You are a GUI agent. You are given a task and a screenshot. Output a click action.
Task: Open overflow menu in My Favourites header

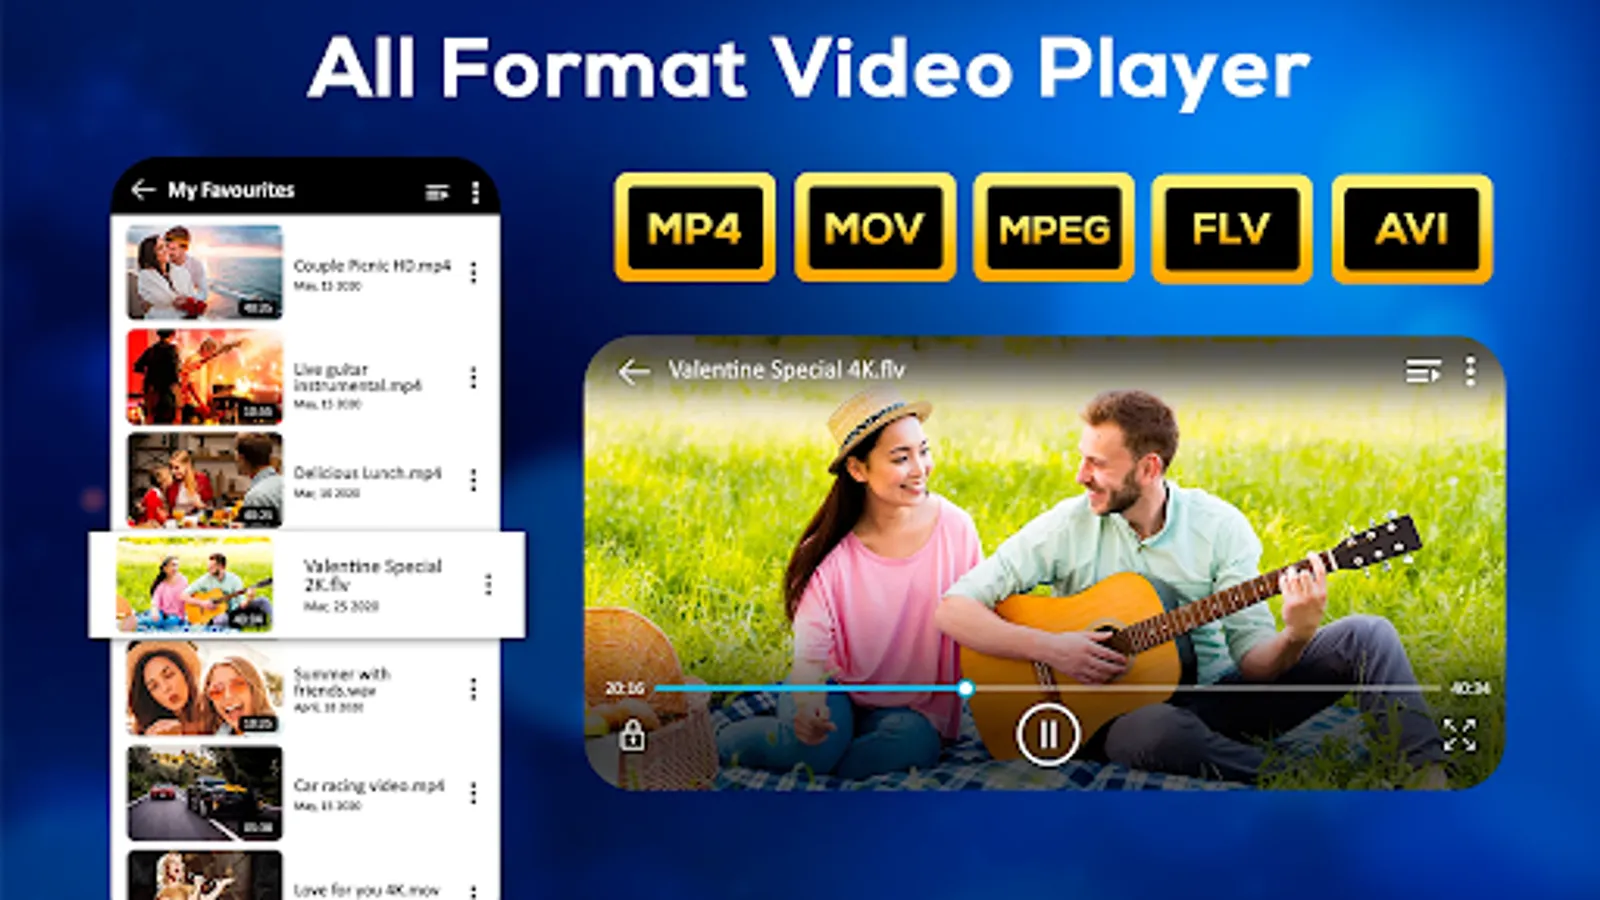475,192
